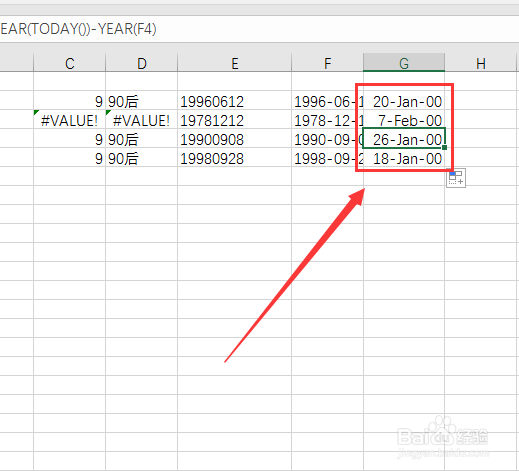Screen dimensions: 519x471
Task: Select cell containing 19960612
Action: tap(235, 100)
